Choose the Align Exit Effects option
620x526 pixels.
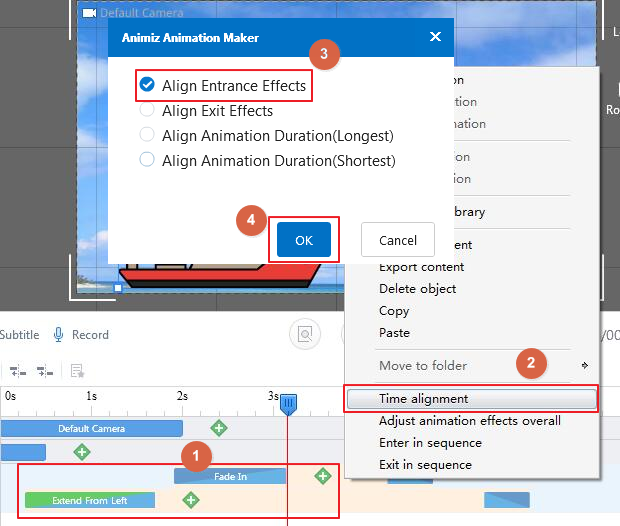(x=147, y=111)
